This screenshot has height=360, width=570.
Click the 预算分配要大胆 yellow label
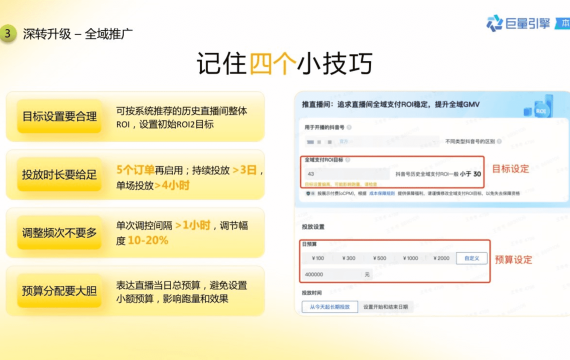[59, 291]
